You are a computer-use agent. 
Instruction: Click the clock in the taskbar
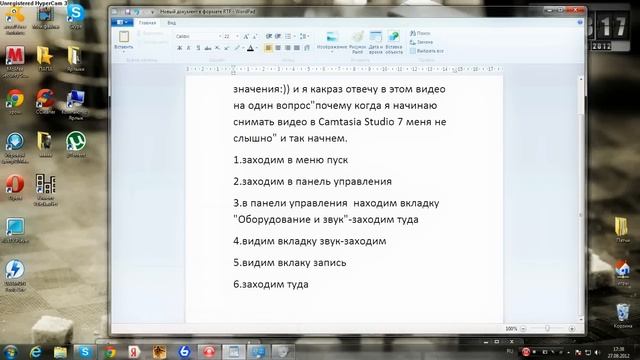pos(618,352)
